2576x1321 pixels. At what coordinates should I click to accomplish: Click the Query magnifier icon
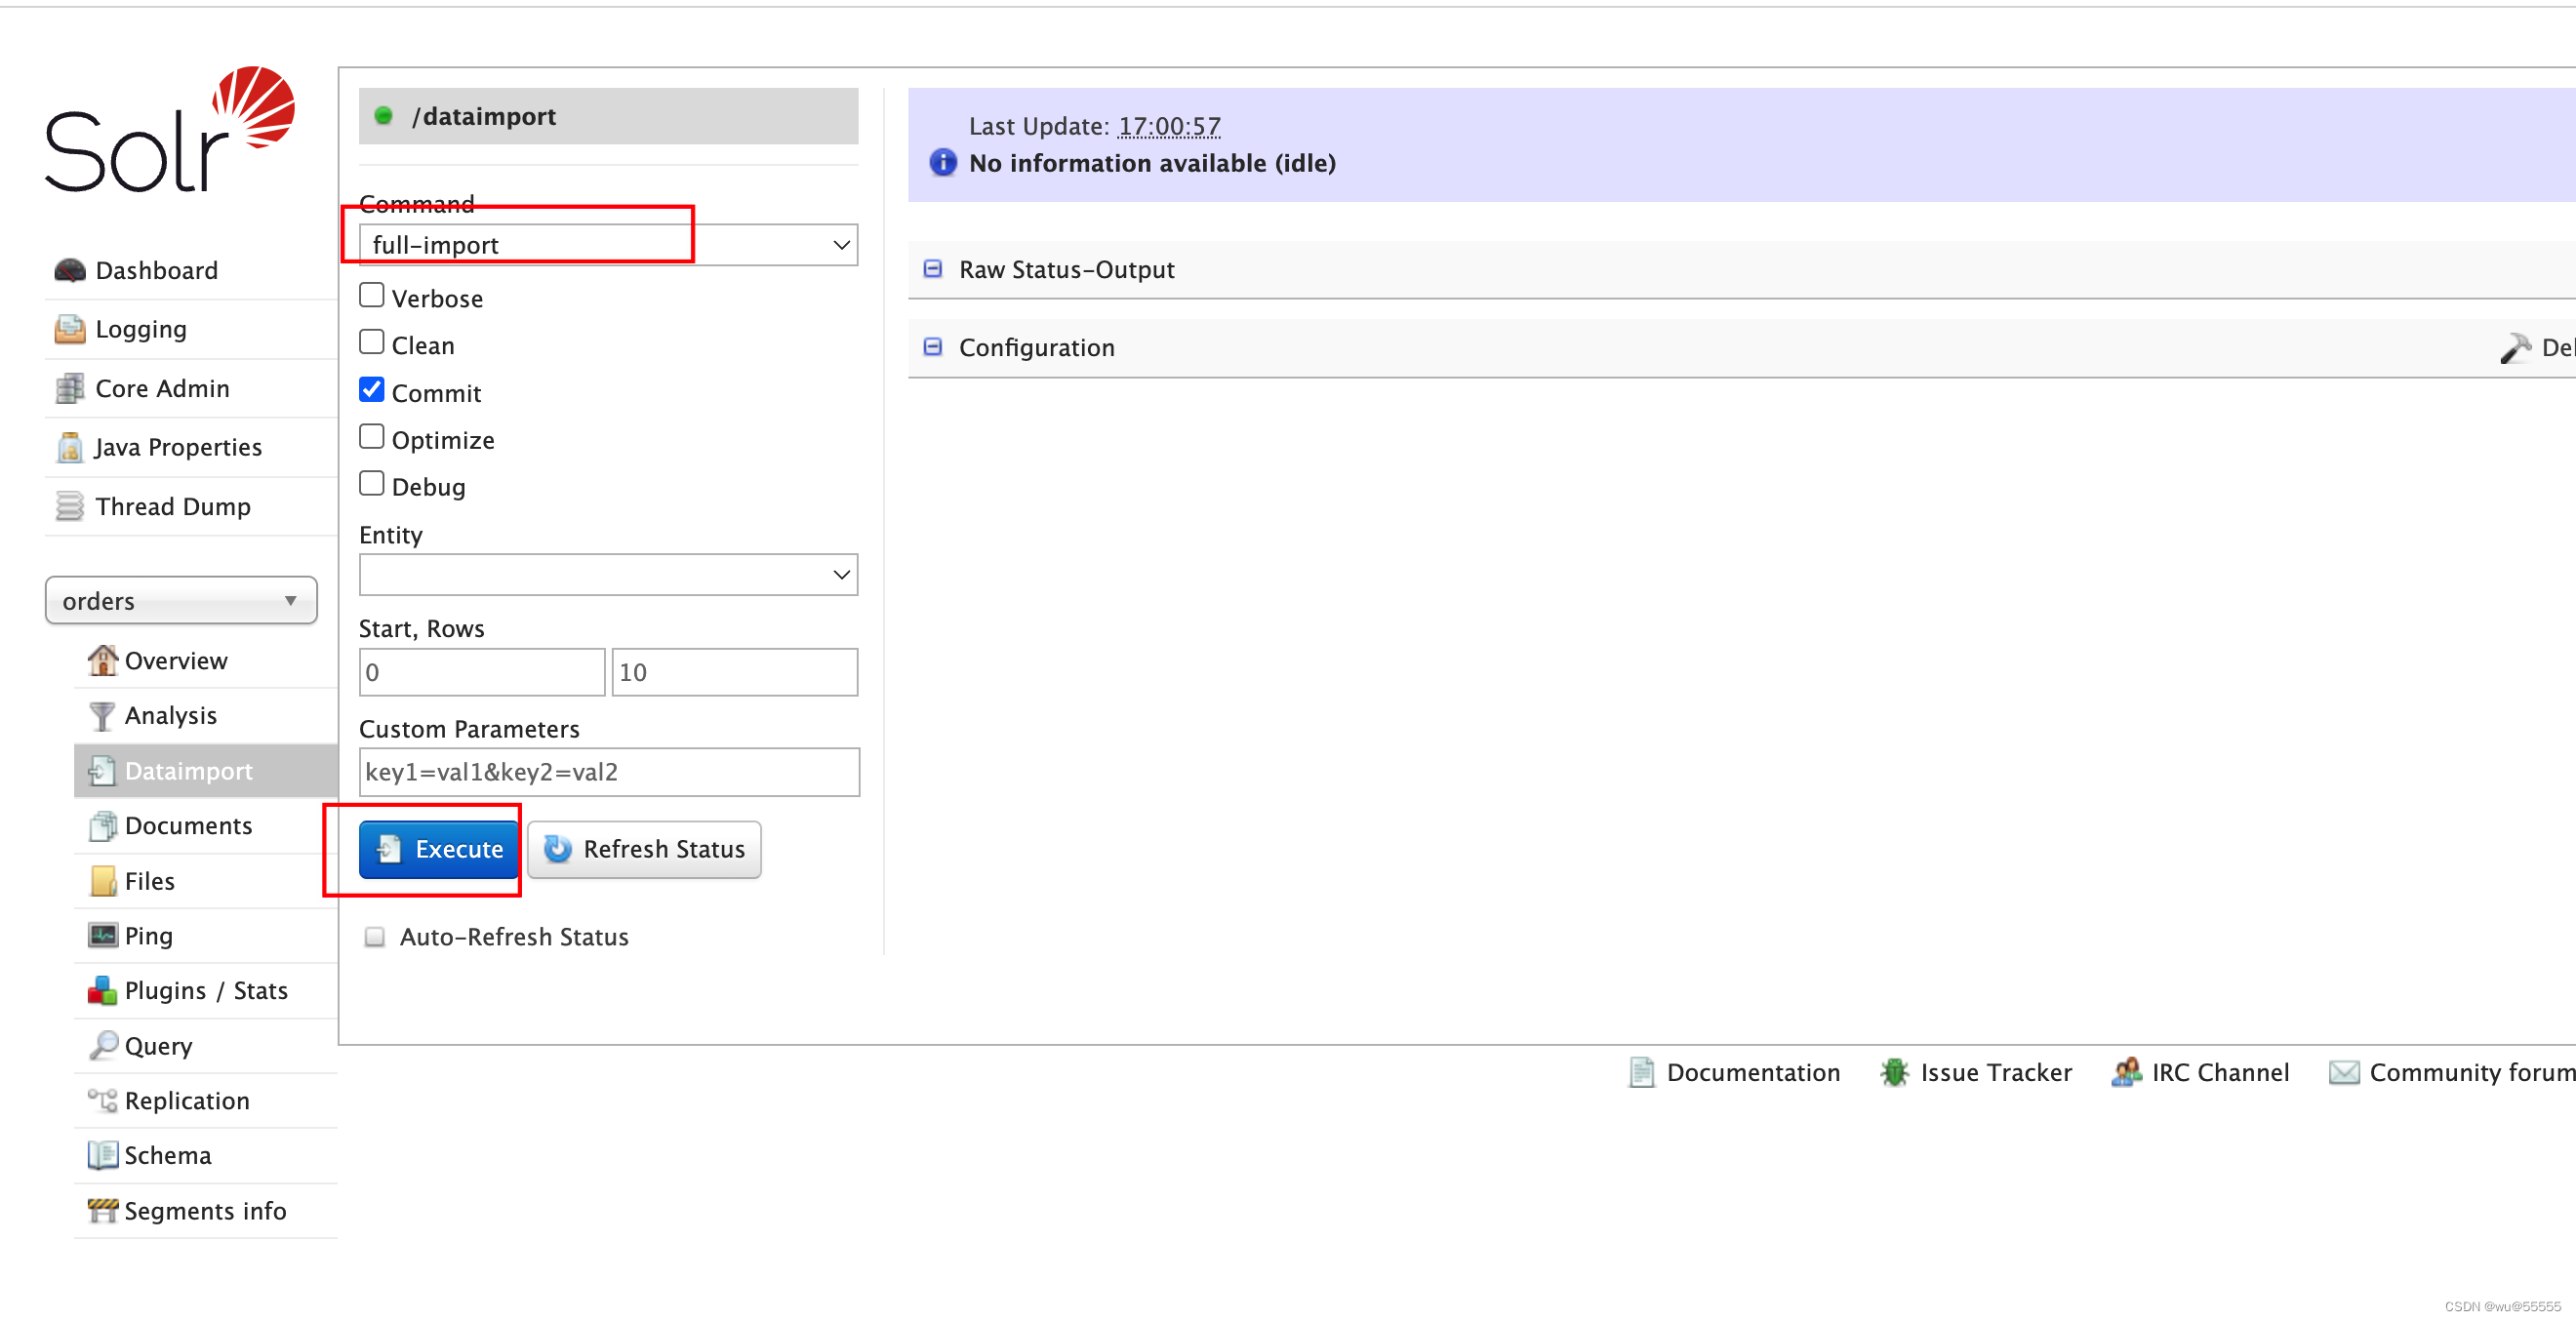click(102, 1046)
